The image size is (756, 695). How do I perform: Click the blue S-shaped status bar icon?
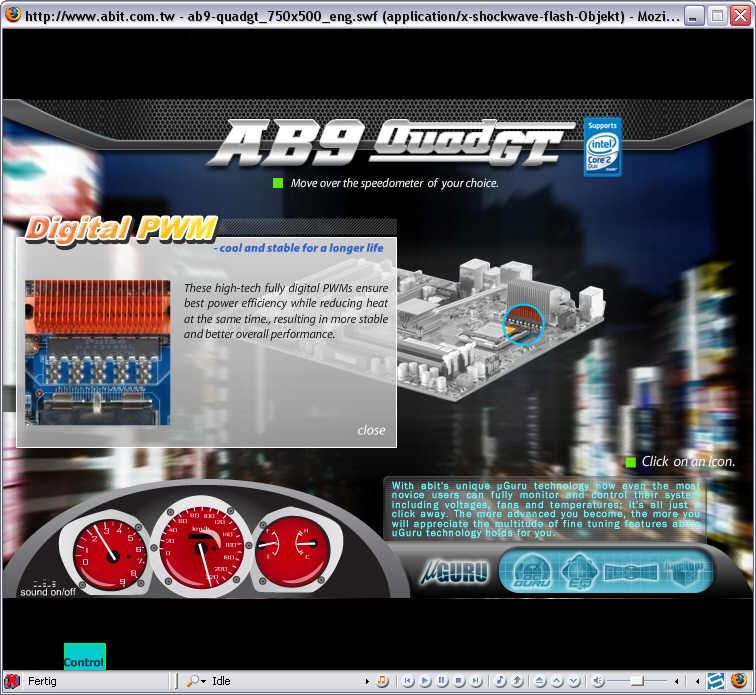(x=716, y=681)
